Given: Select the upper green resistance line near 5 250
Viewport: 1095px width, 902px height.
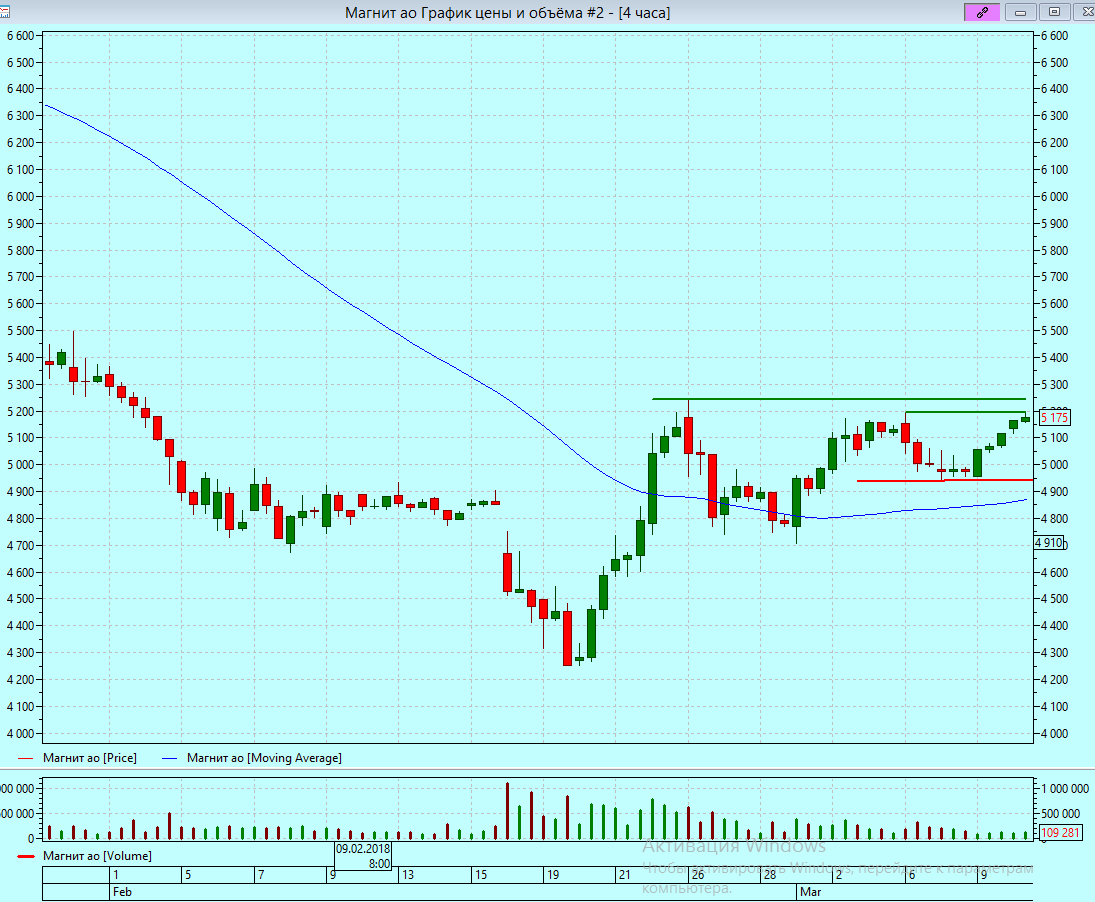Looking at the screenshot, I should point(838,399).
